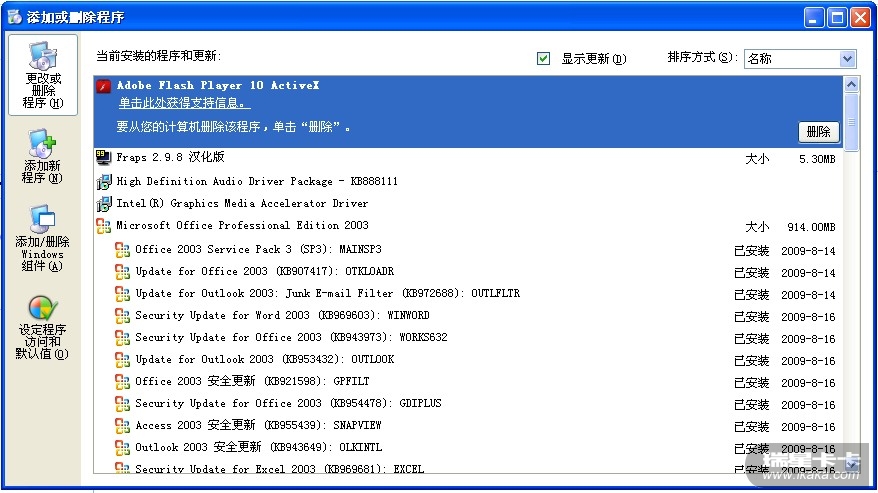The image size is (878, 493).
Task: Click install date 2009-8-14 of MAINSP3 row
Action: pyautogui.click(x=808, y=252)
